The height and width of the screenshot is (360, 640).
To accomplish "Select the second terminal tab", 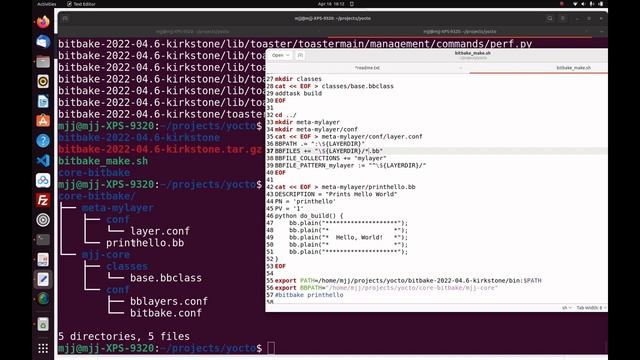I will pos(460,31).
